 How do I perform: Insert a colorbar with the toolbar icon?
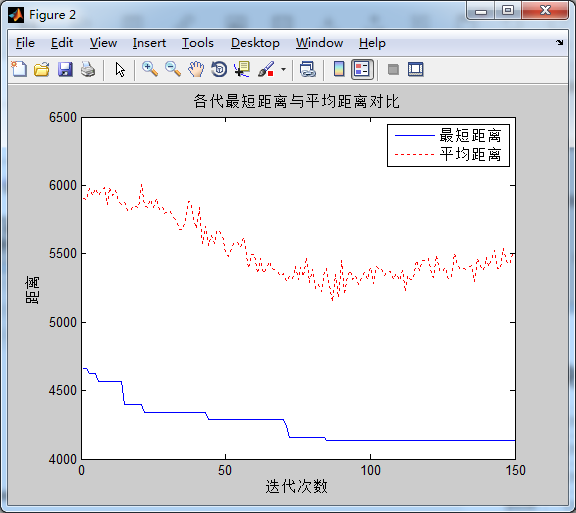pyautogui.click(x=339, y=69)
